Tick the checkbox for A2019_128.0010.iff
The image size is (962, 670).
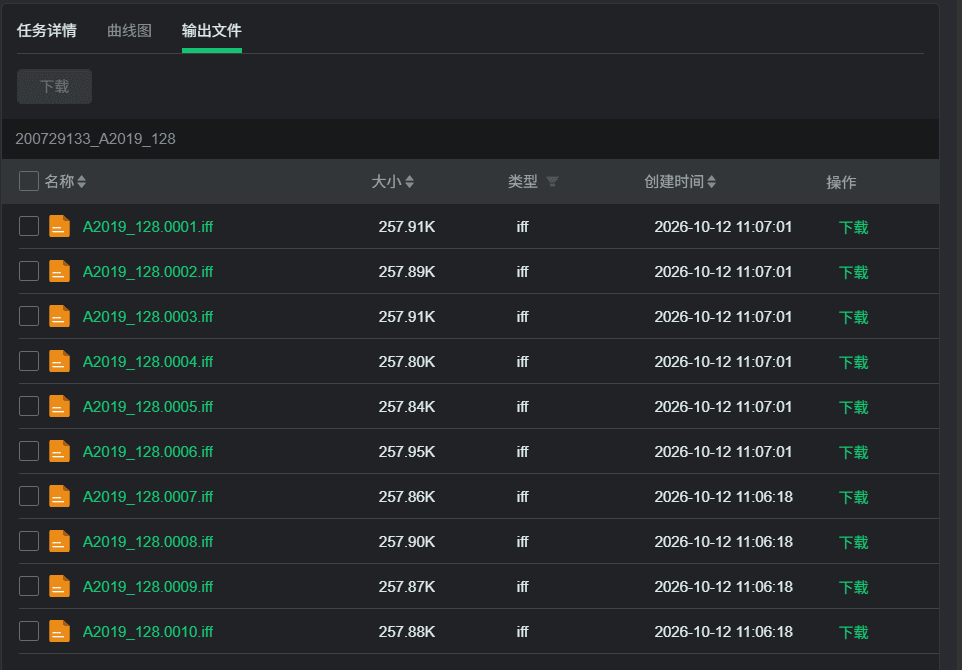tap(29, 631)
